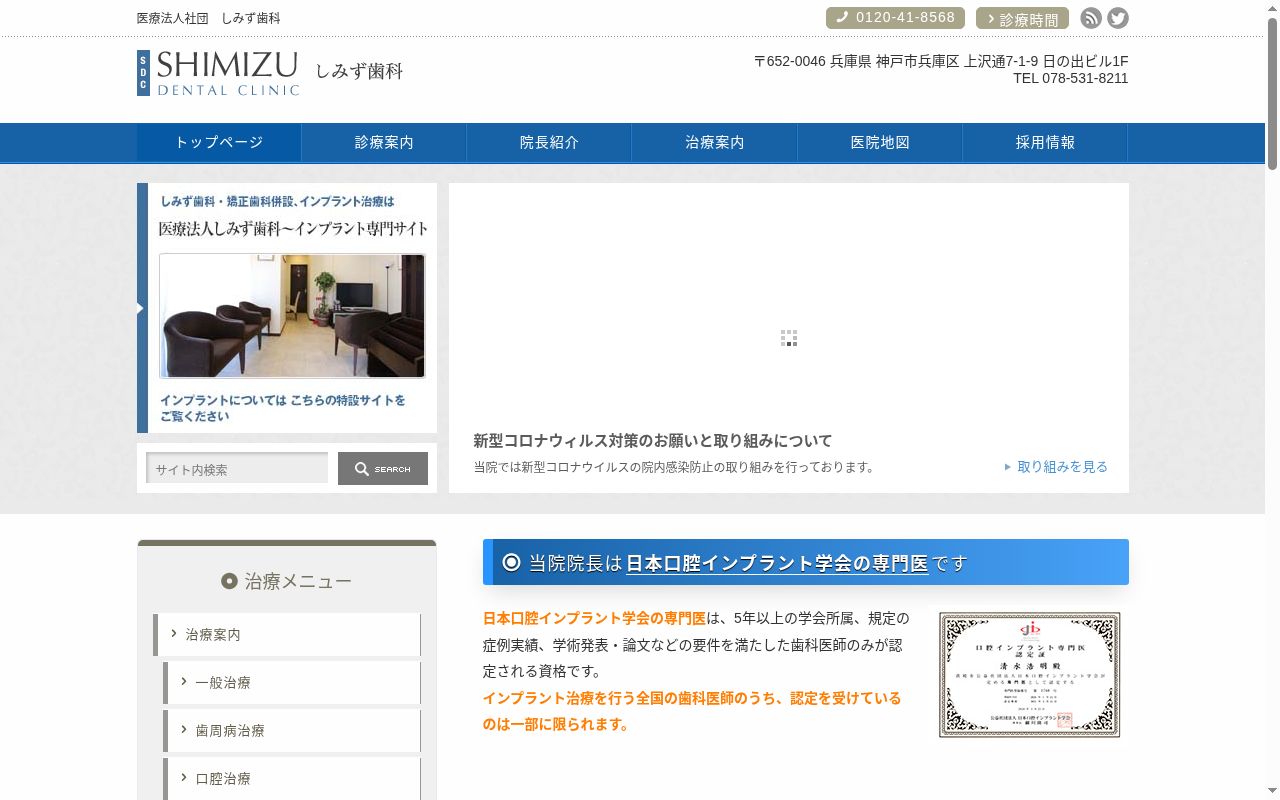Screen dimensions: 1280x800
Task: Click the implant specialist certificate image
Action: pyautogui.click(x=1029, y=675)
